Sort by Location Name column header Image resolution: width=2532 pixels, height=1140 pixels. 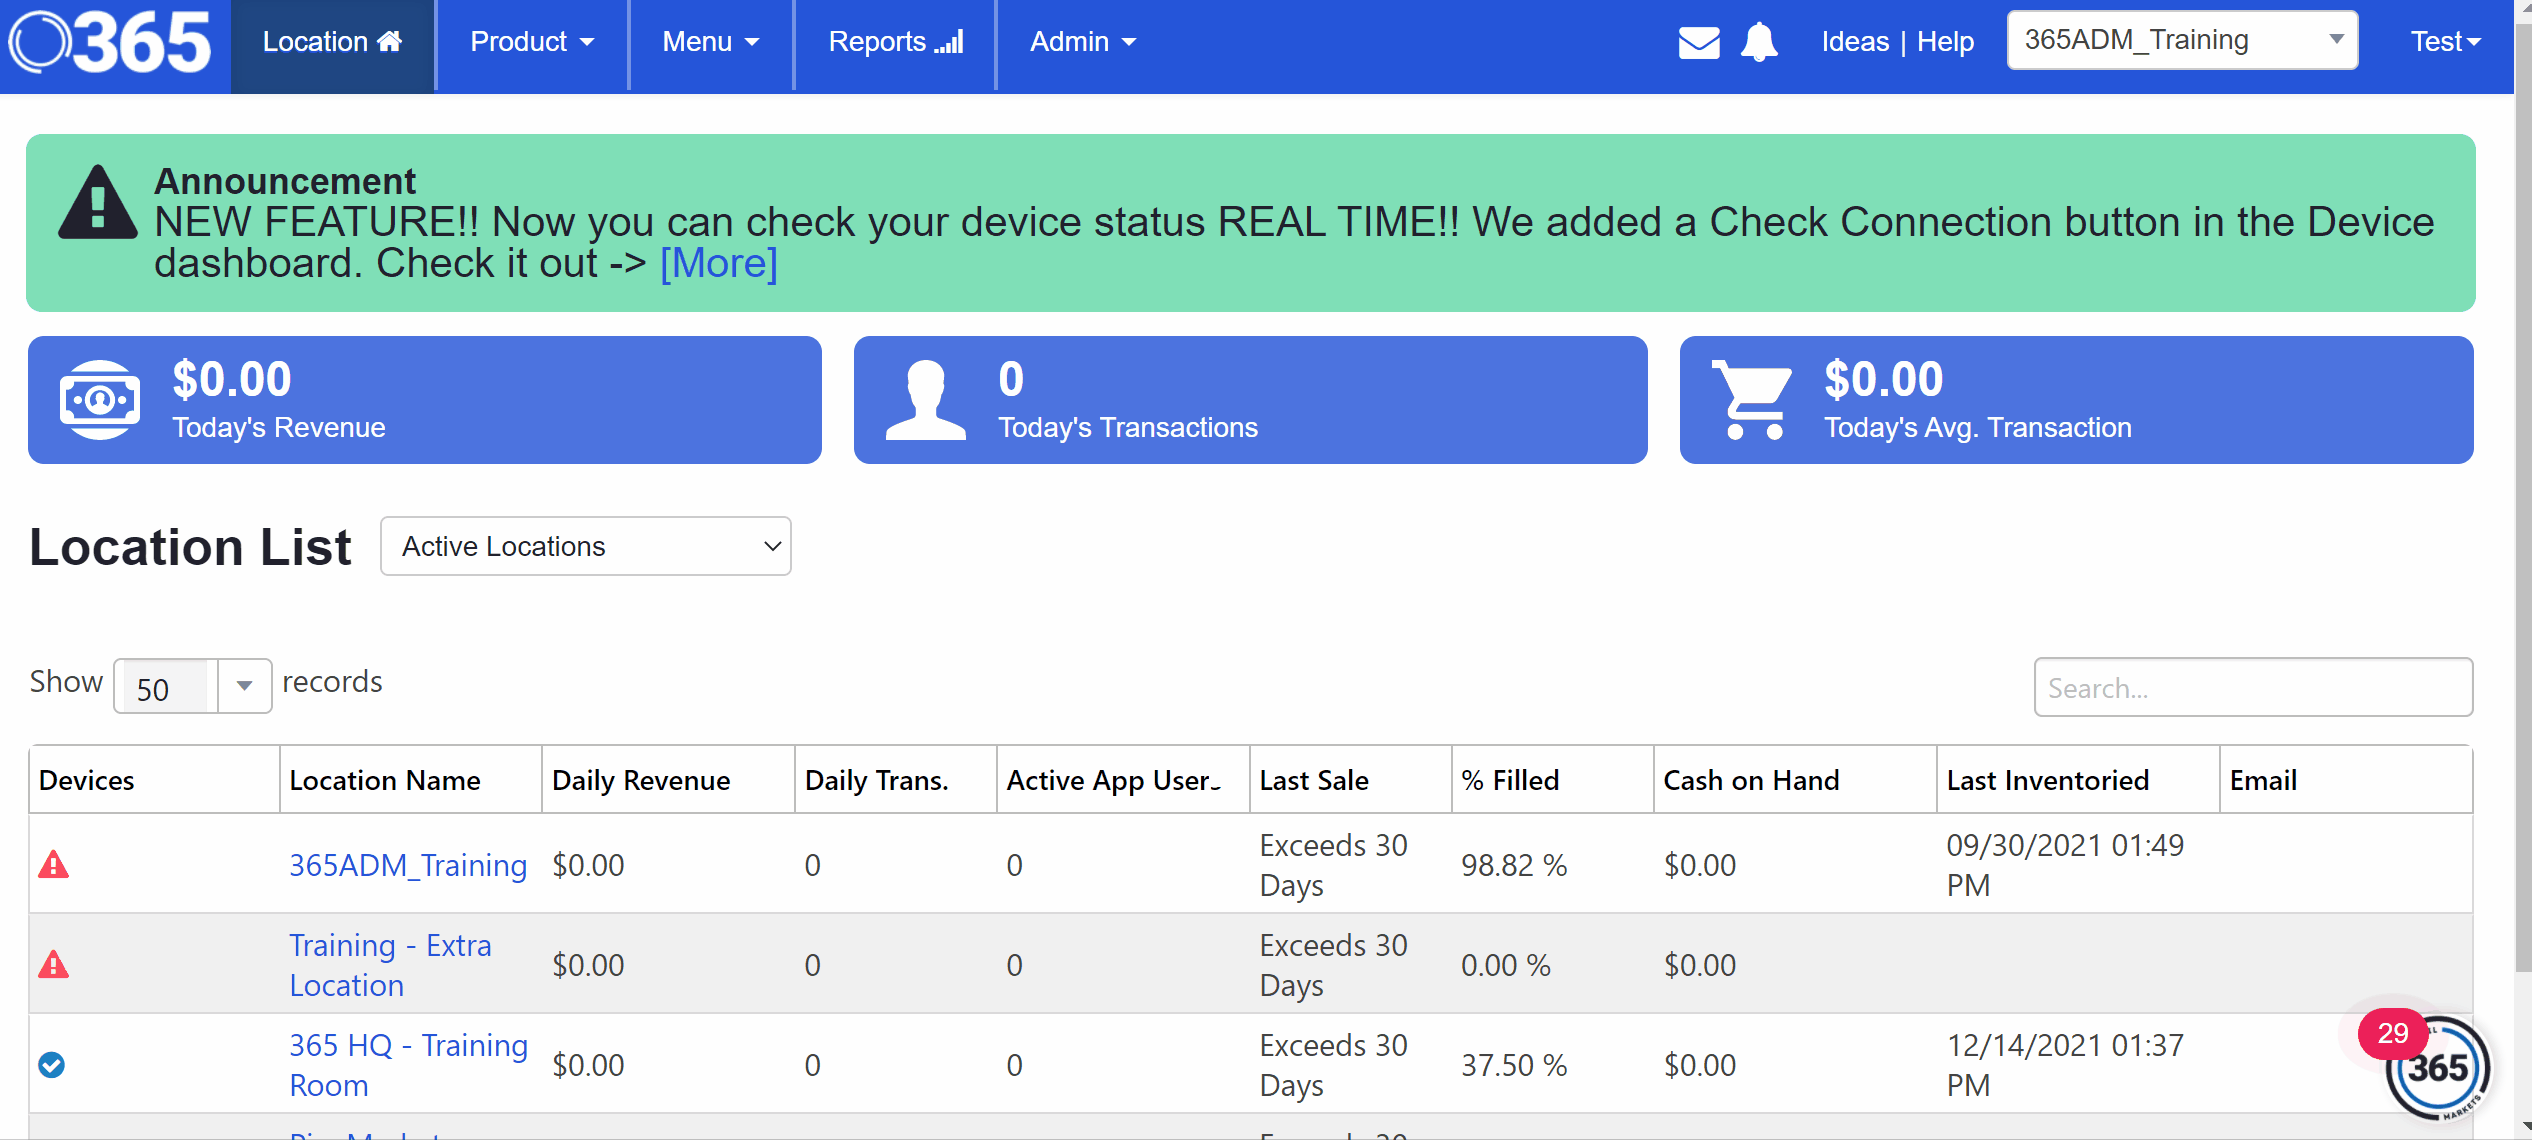click(411, 780)
